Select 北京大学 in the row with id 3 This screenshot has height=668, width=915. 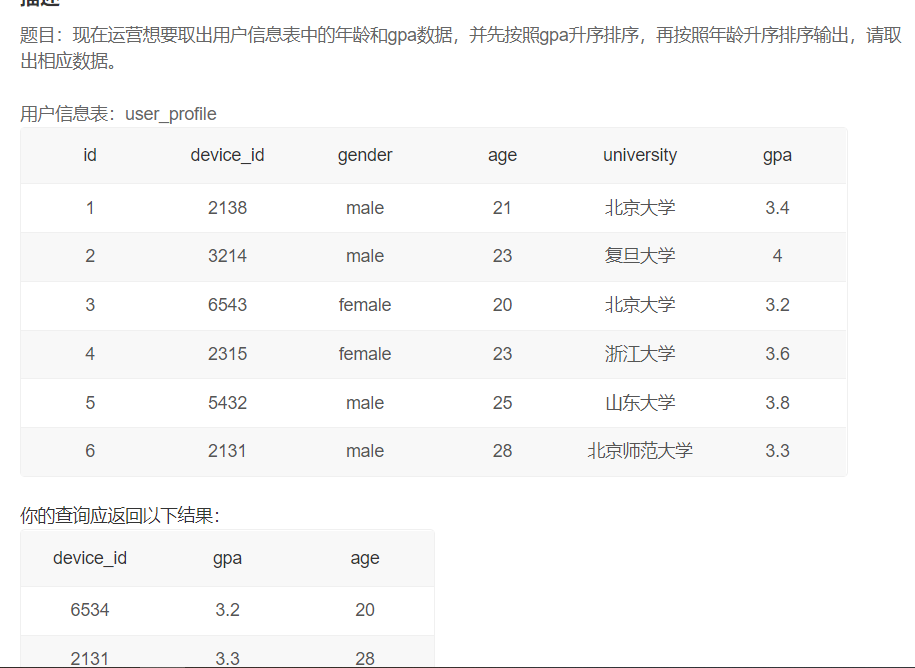click(640, 305)
